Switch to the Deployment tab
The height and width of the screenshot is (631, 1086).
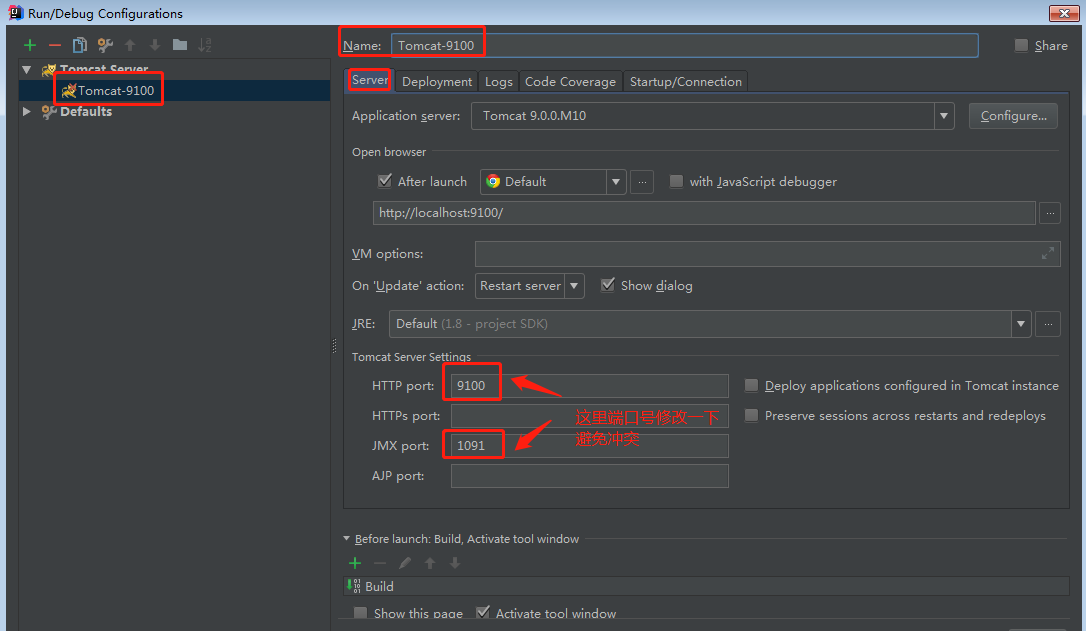point(437,82)
